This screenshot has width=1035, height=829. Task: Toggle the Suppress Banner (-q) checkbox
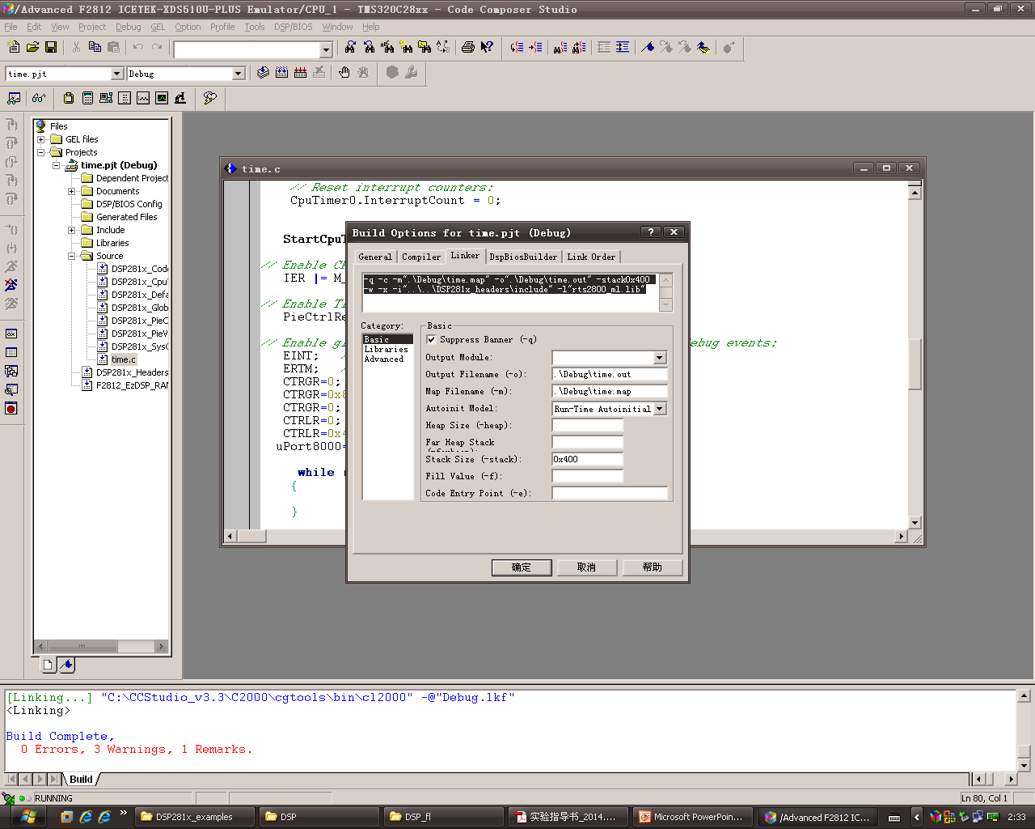point(431,339)
